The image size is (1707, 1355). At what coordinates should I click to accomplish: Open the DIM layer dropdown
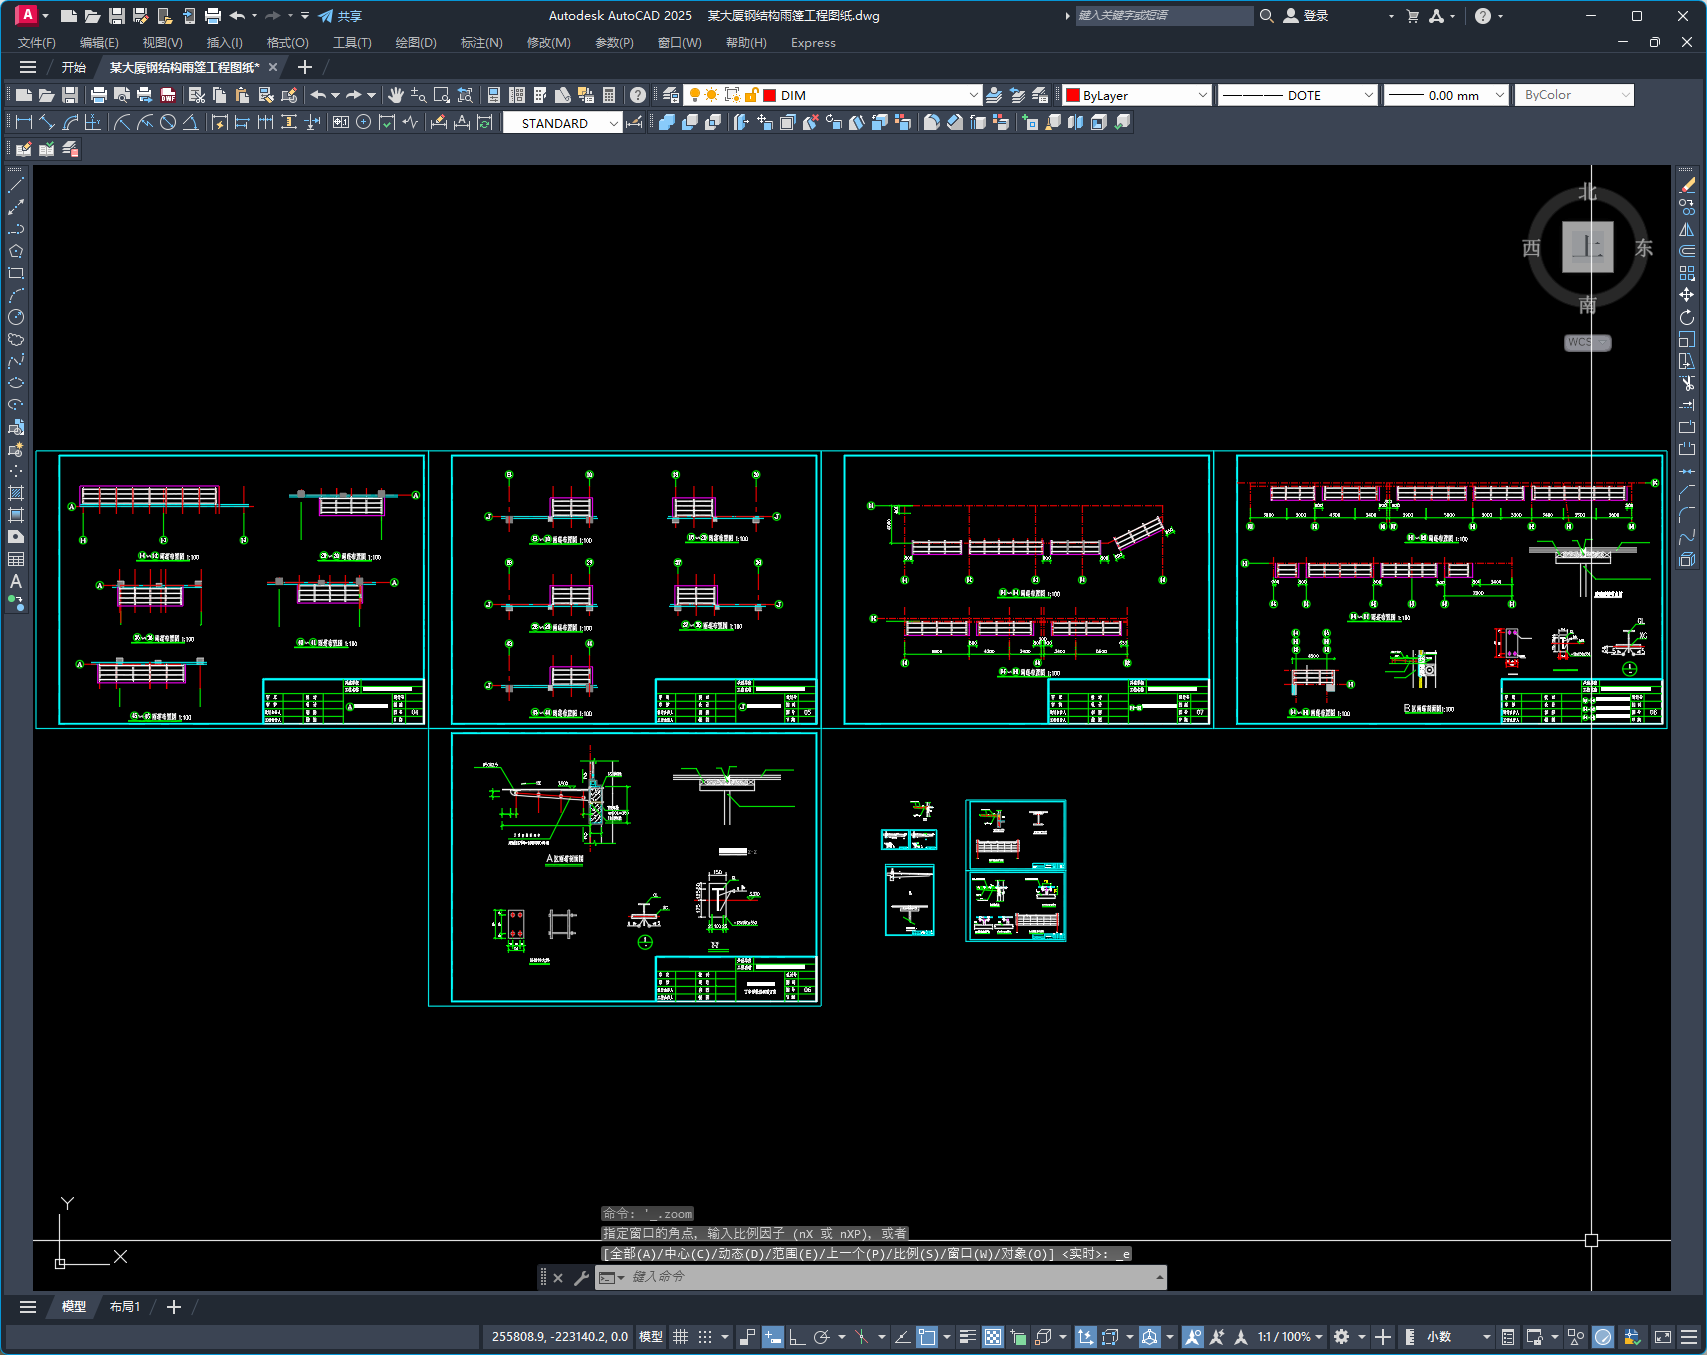pos(973,95)
